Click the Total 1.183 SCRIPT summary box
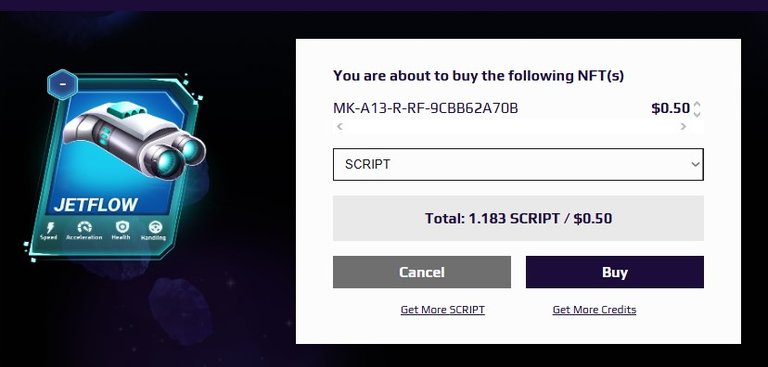 click(x=518, y=218)
